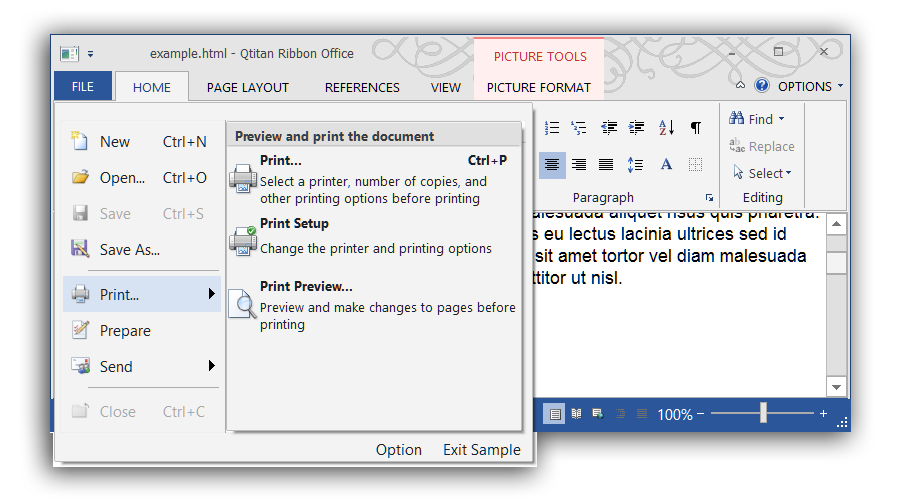Viewport: 900px width, 500px height.
Task: Click the zoom slider handle
Action: click(x=763, y=413)
